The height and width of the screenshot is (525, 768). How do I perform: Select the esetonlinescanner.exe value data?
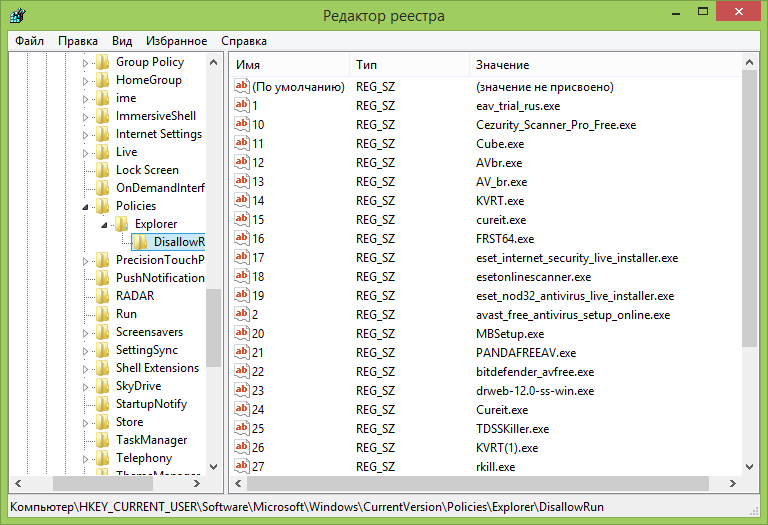click(533, 277)
